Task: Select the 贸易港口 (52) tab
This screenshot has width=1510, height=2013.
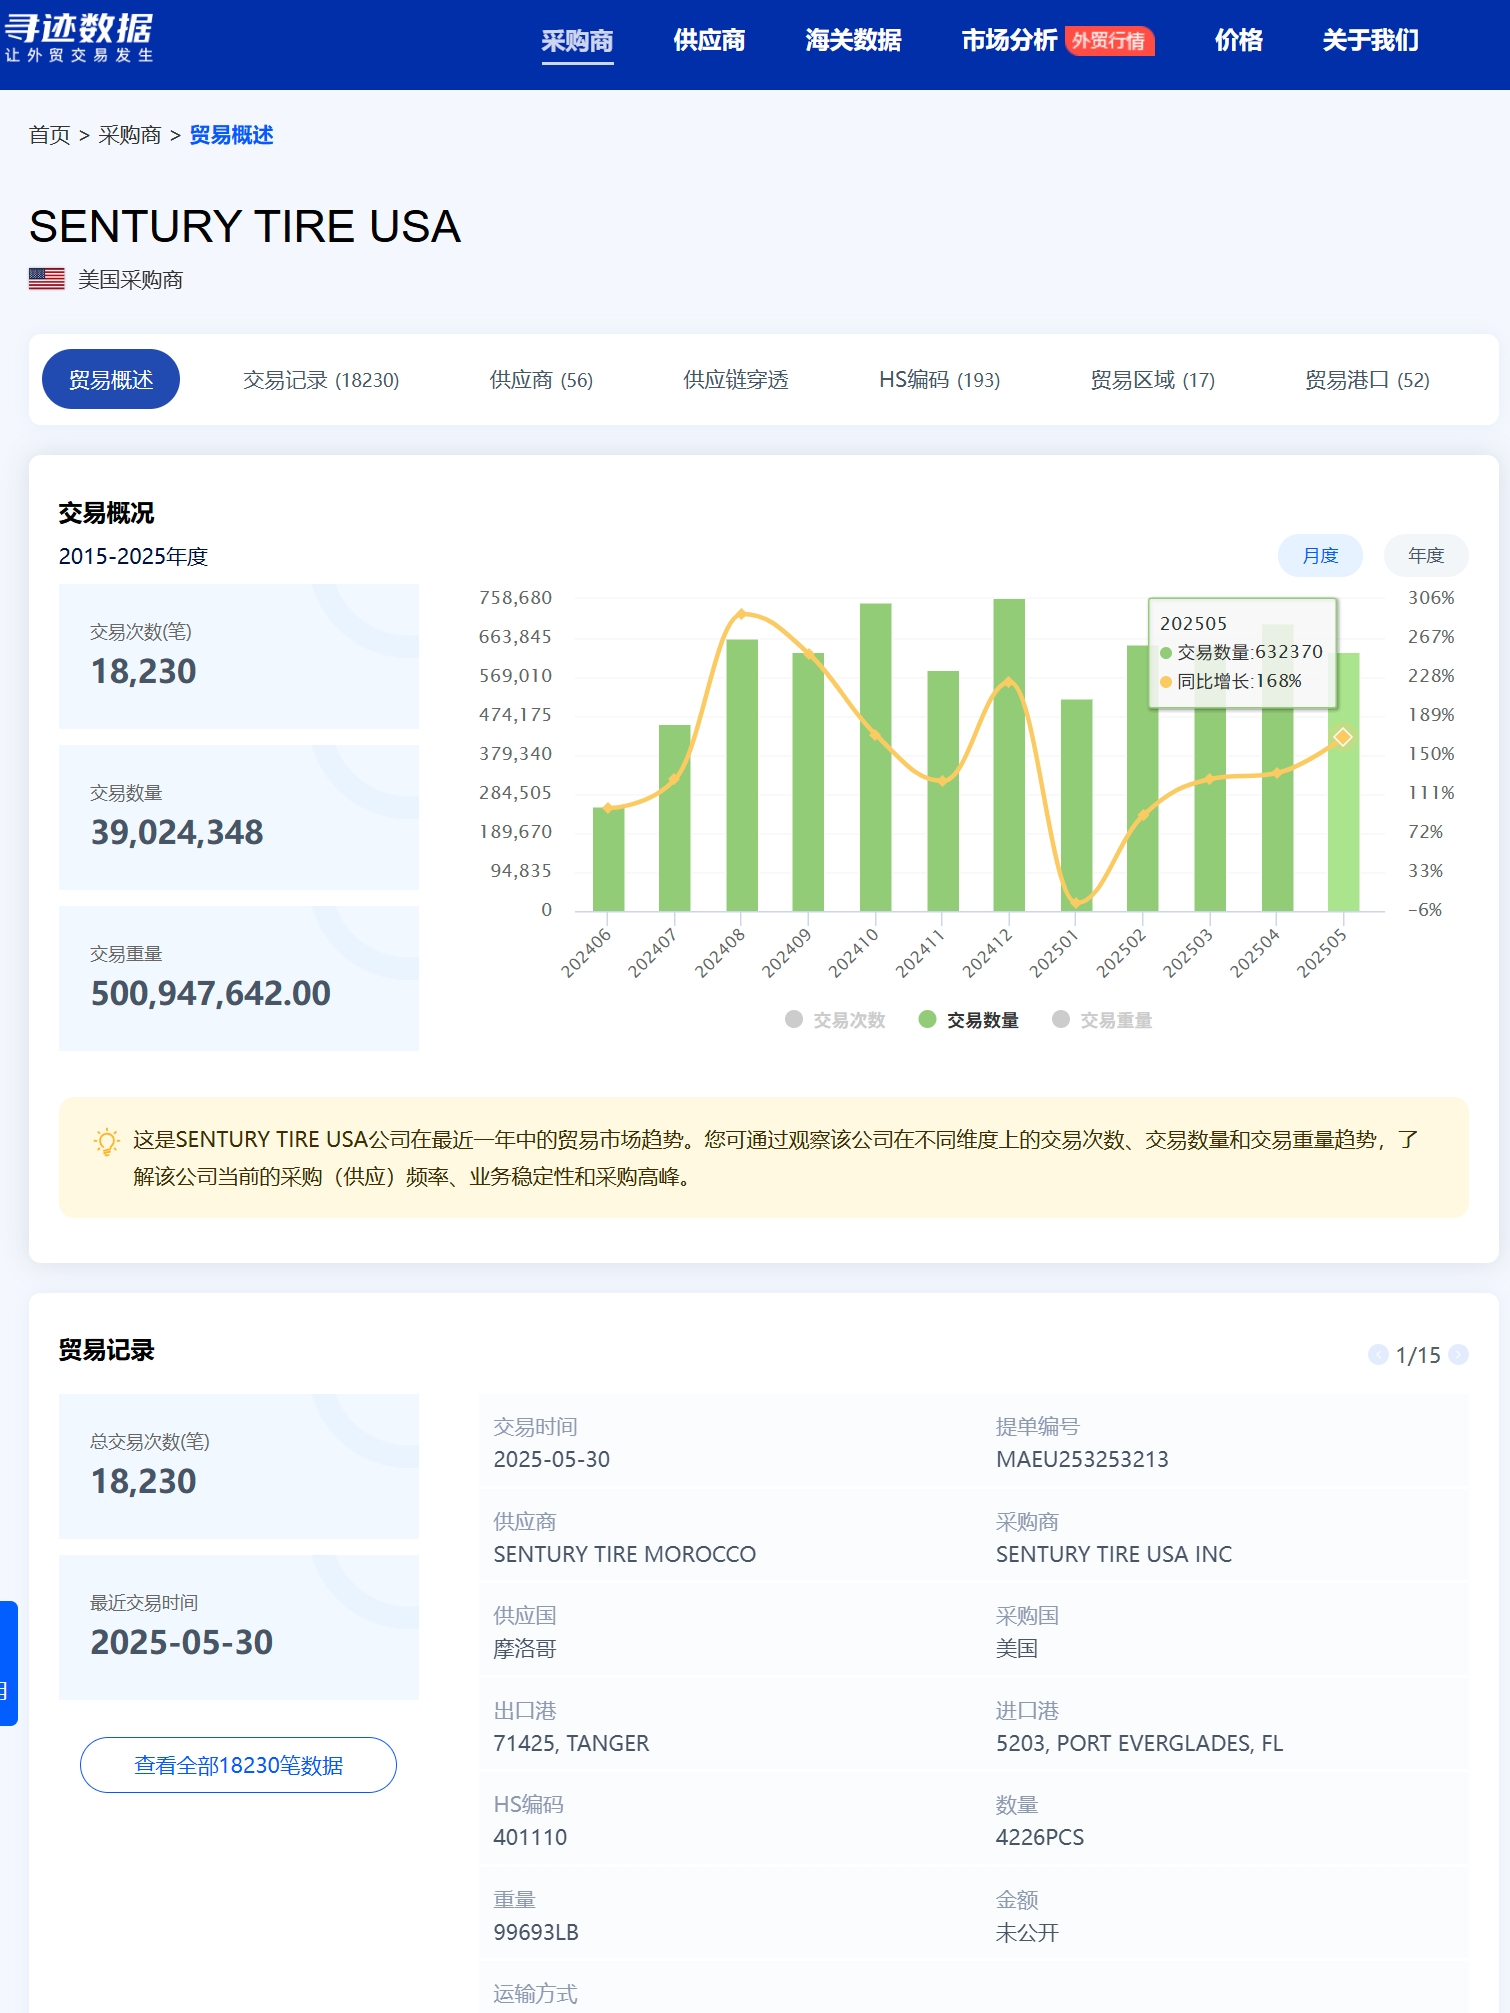Action: pos(1367,380)
